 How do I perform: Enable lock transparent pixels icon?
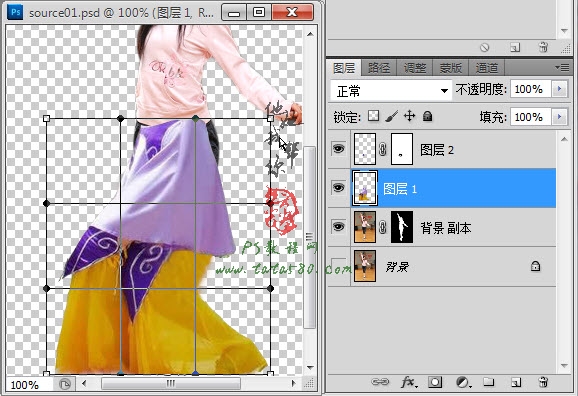pos(373,116)
